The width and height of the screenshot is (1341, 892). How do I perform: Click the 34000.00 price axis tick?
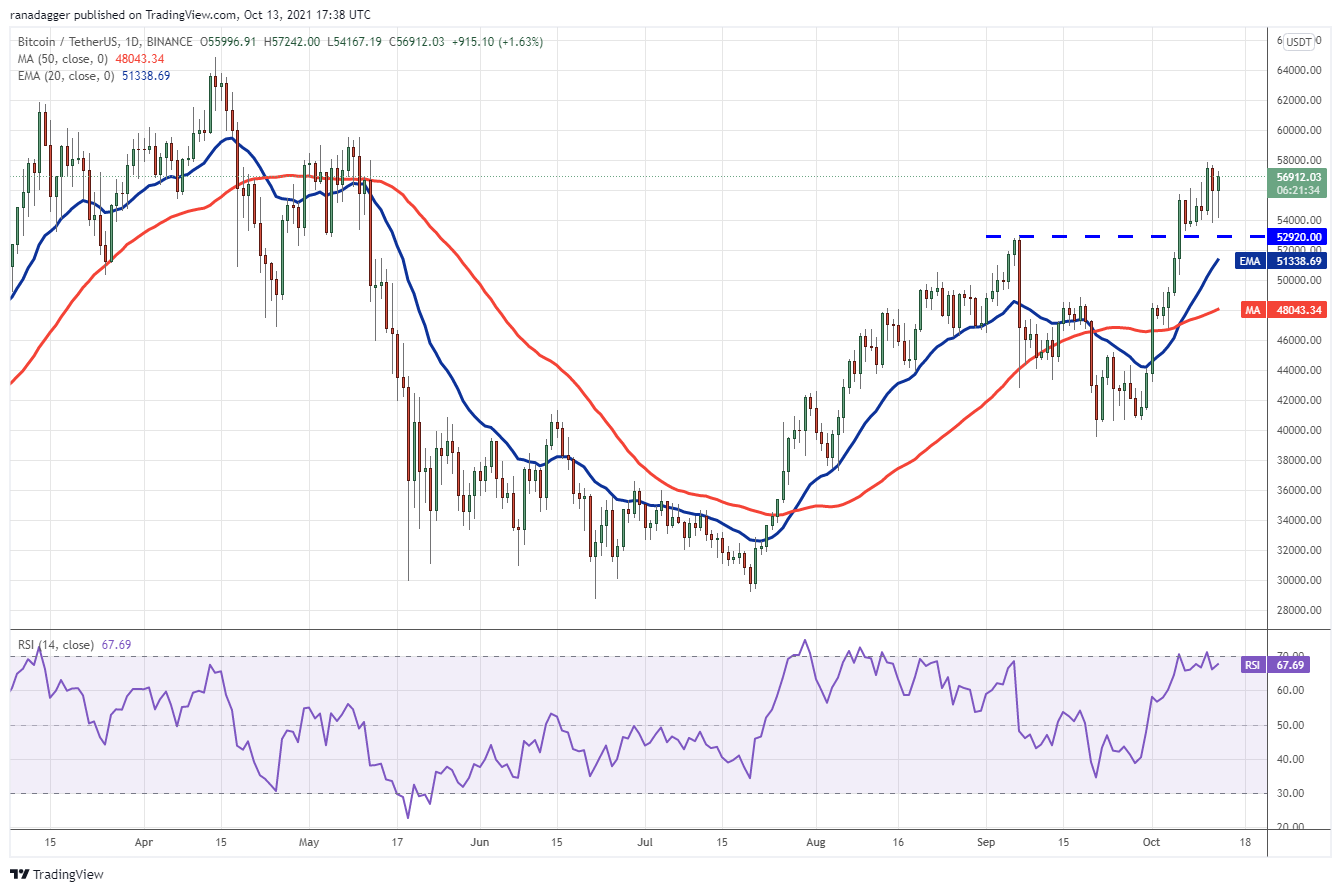[x=1299, y=520]
